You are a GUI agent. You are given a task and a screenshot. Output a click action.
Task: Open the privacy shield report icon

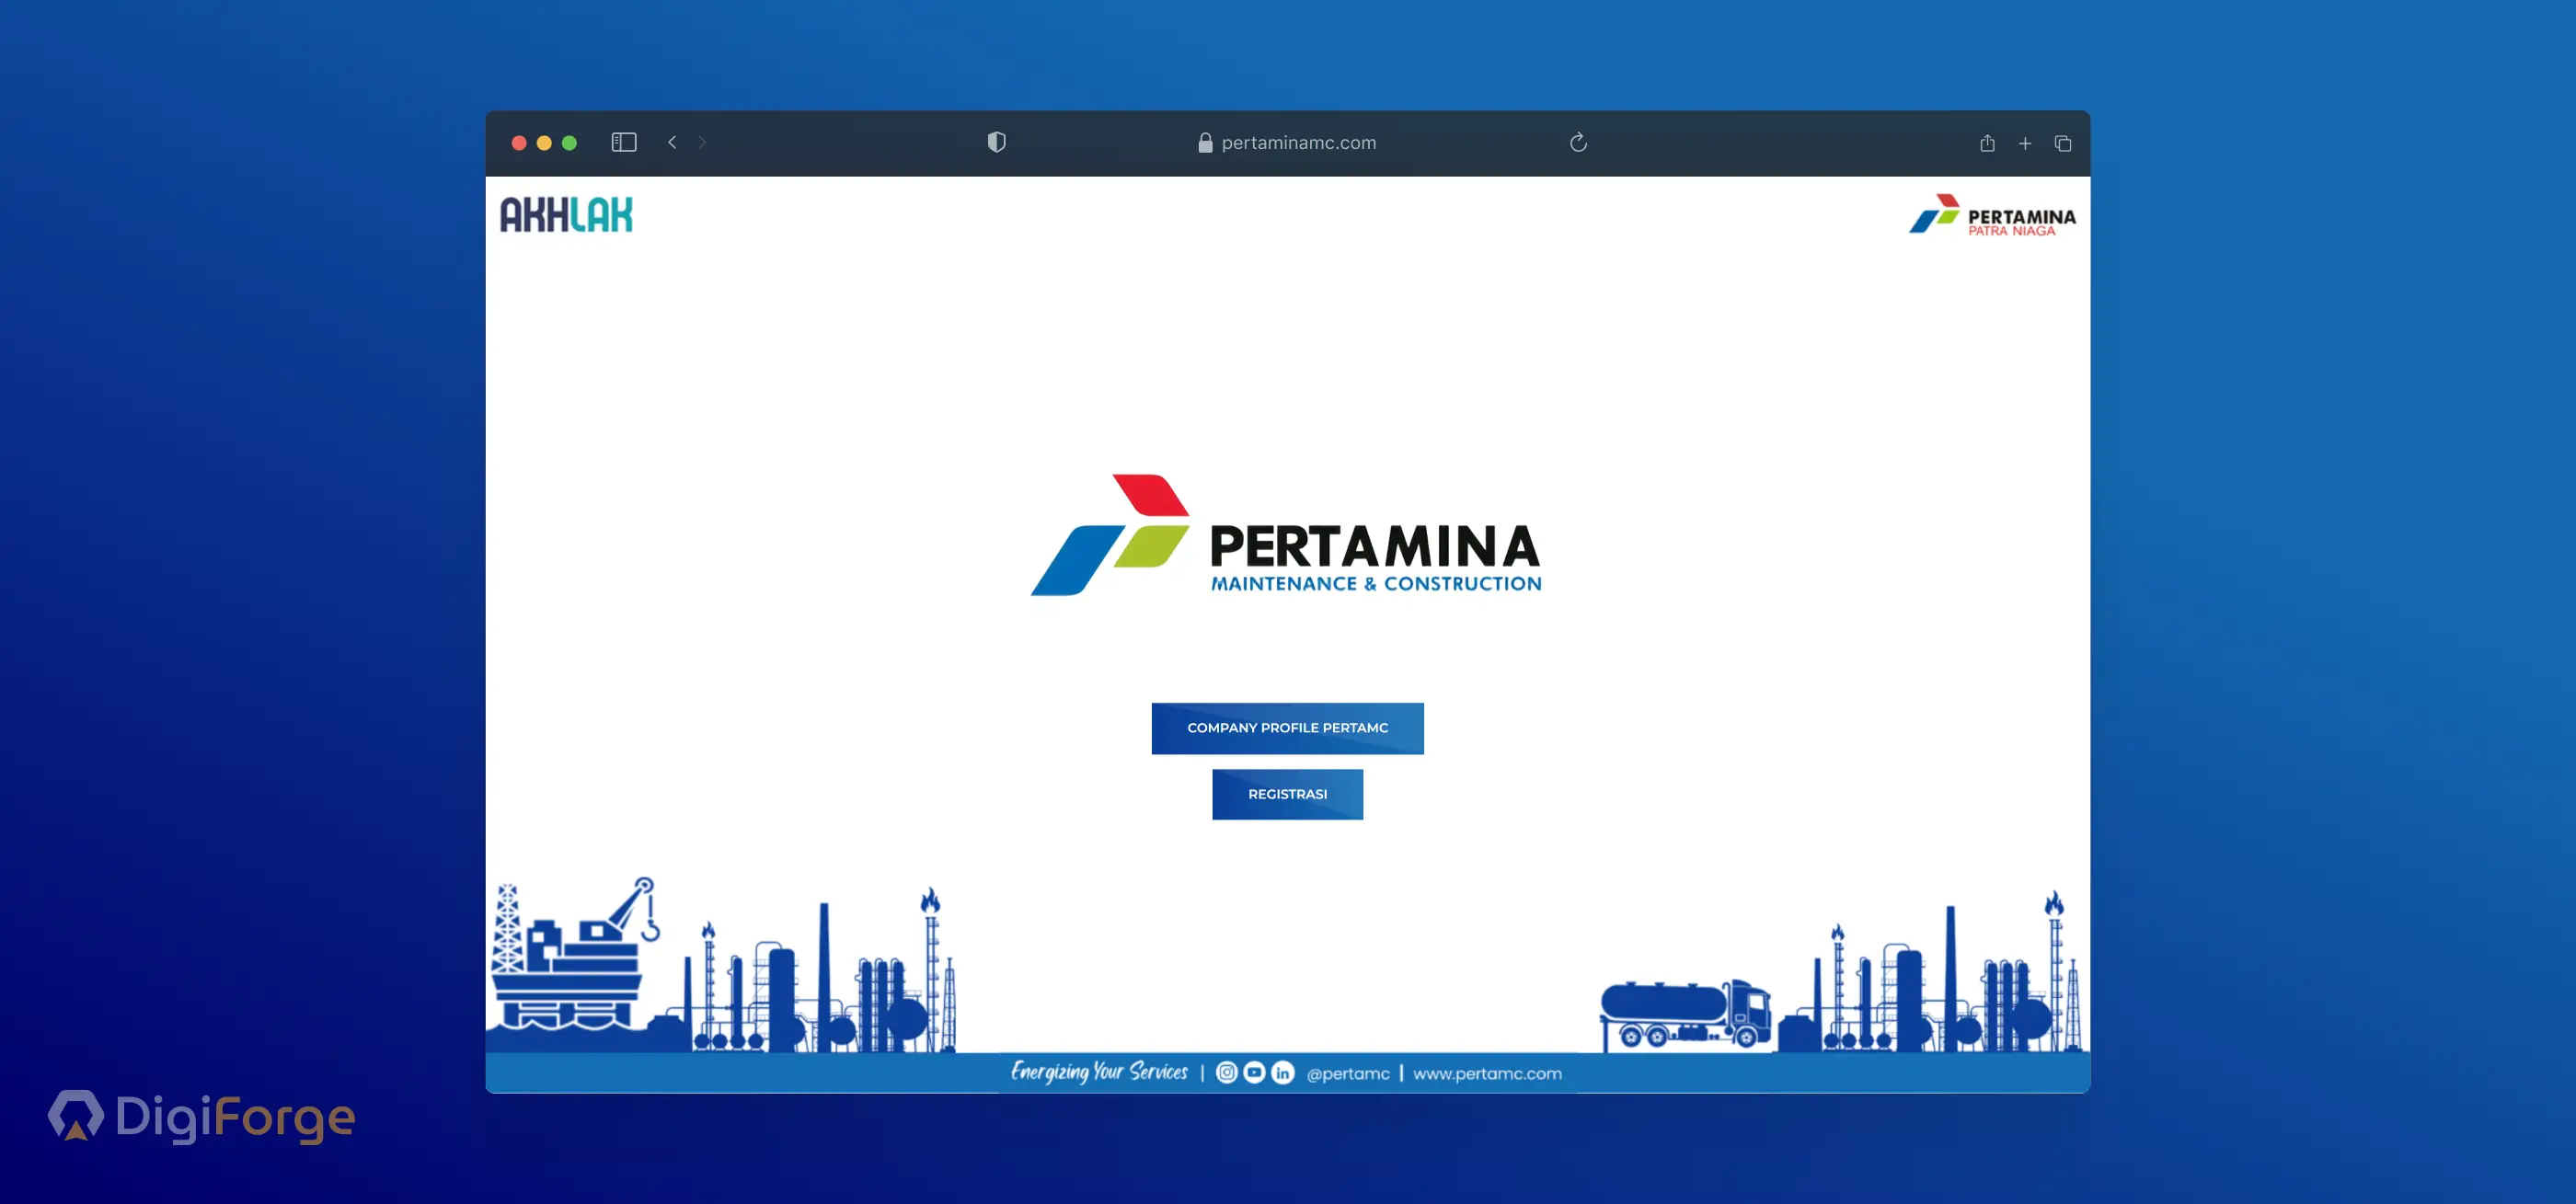pyautogui.click(x=996, y=142)
